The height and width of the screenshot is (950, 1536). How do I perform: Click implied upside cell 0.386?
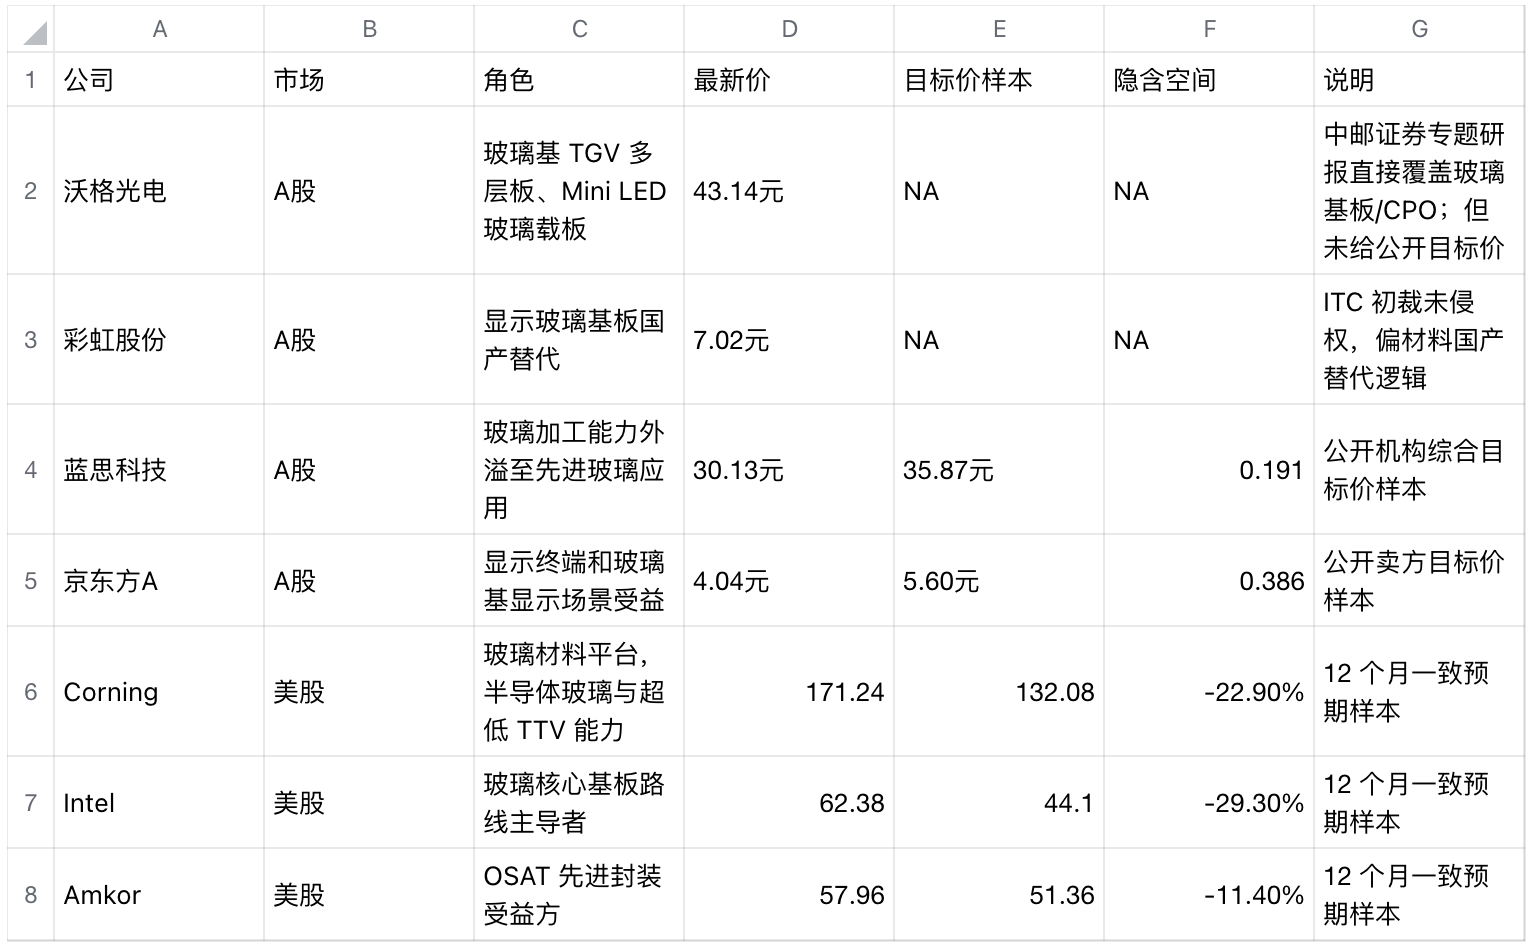click(1209, 581)
